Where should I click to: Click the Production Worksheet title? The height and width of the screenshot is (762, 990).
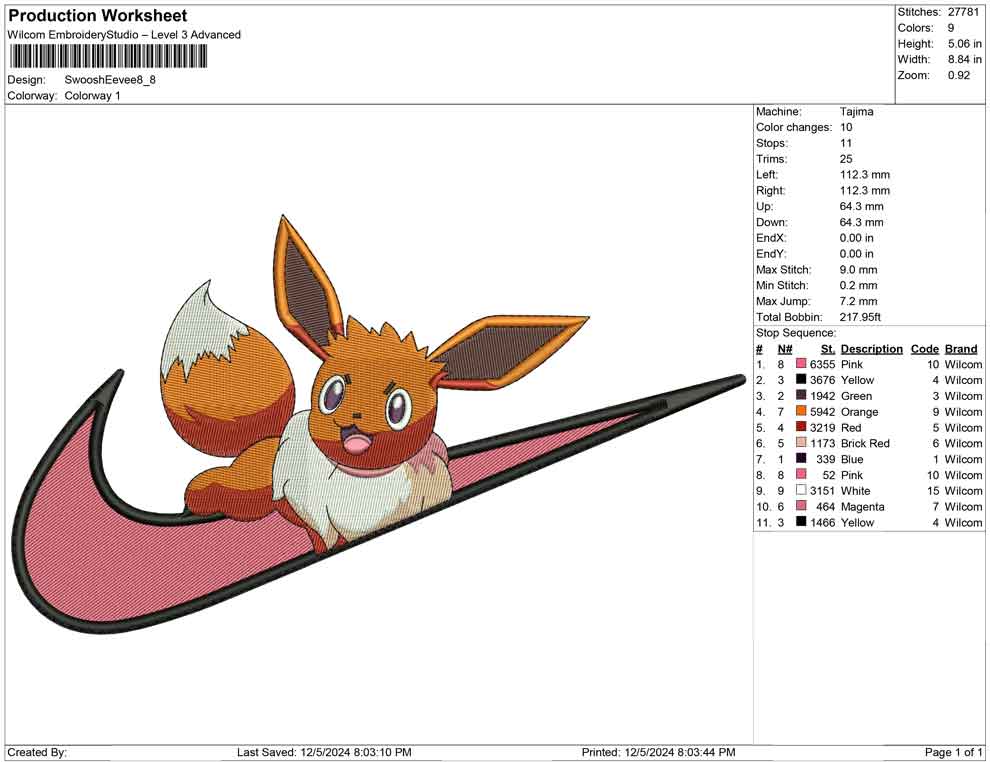point(97,16)
